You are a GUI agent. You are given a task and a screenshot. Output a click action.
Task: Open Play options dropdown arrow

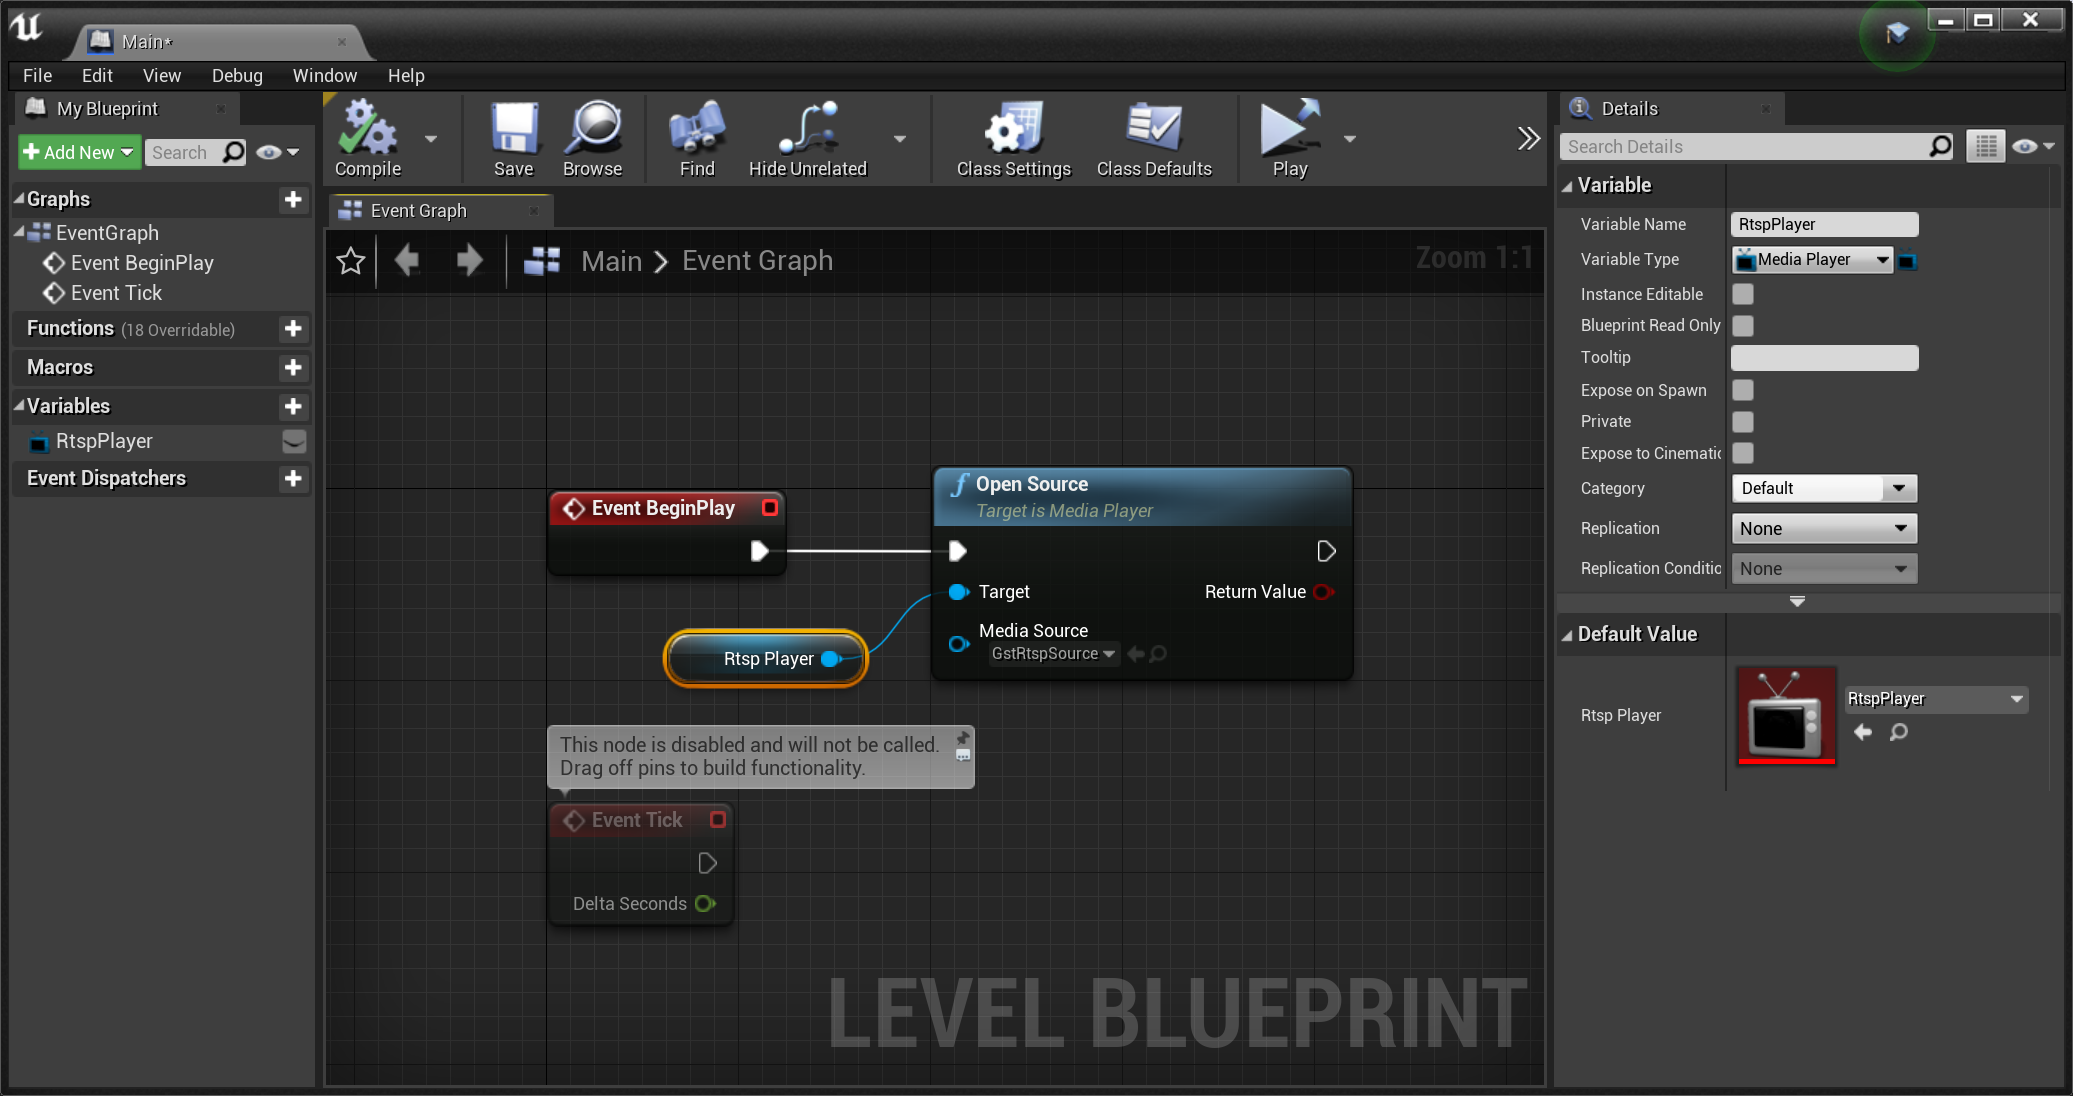(1350, 139)
